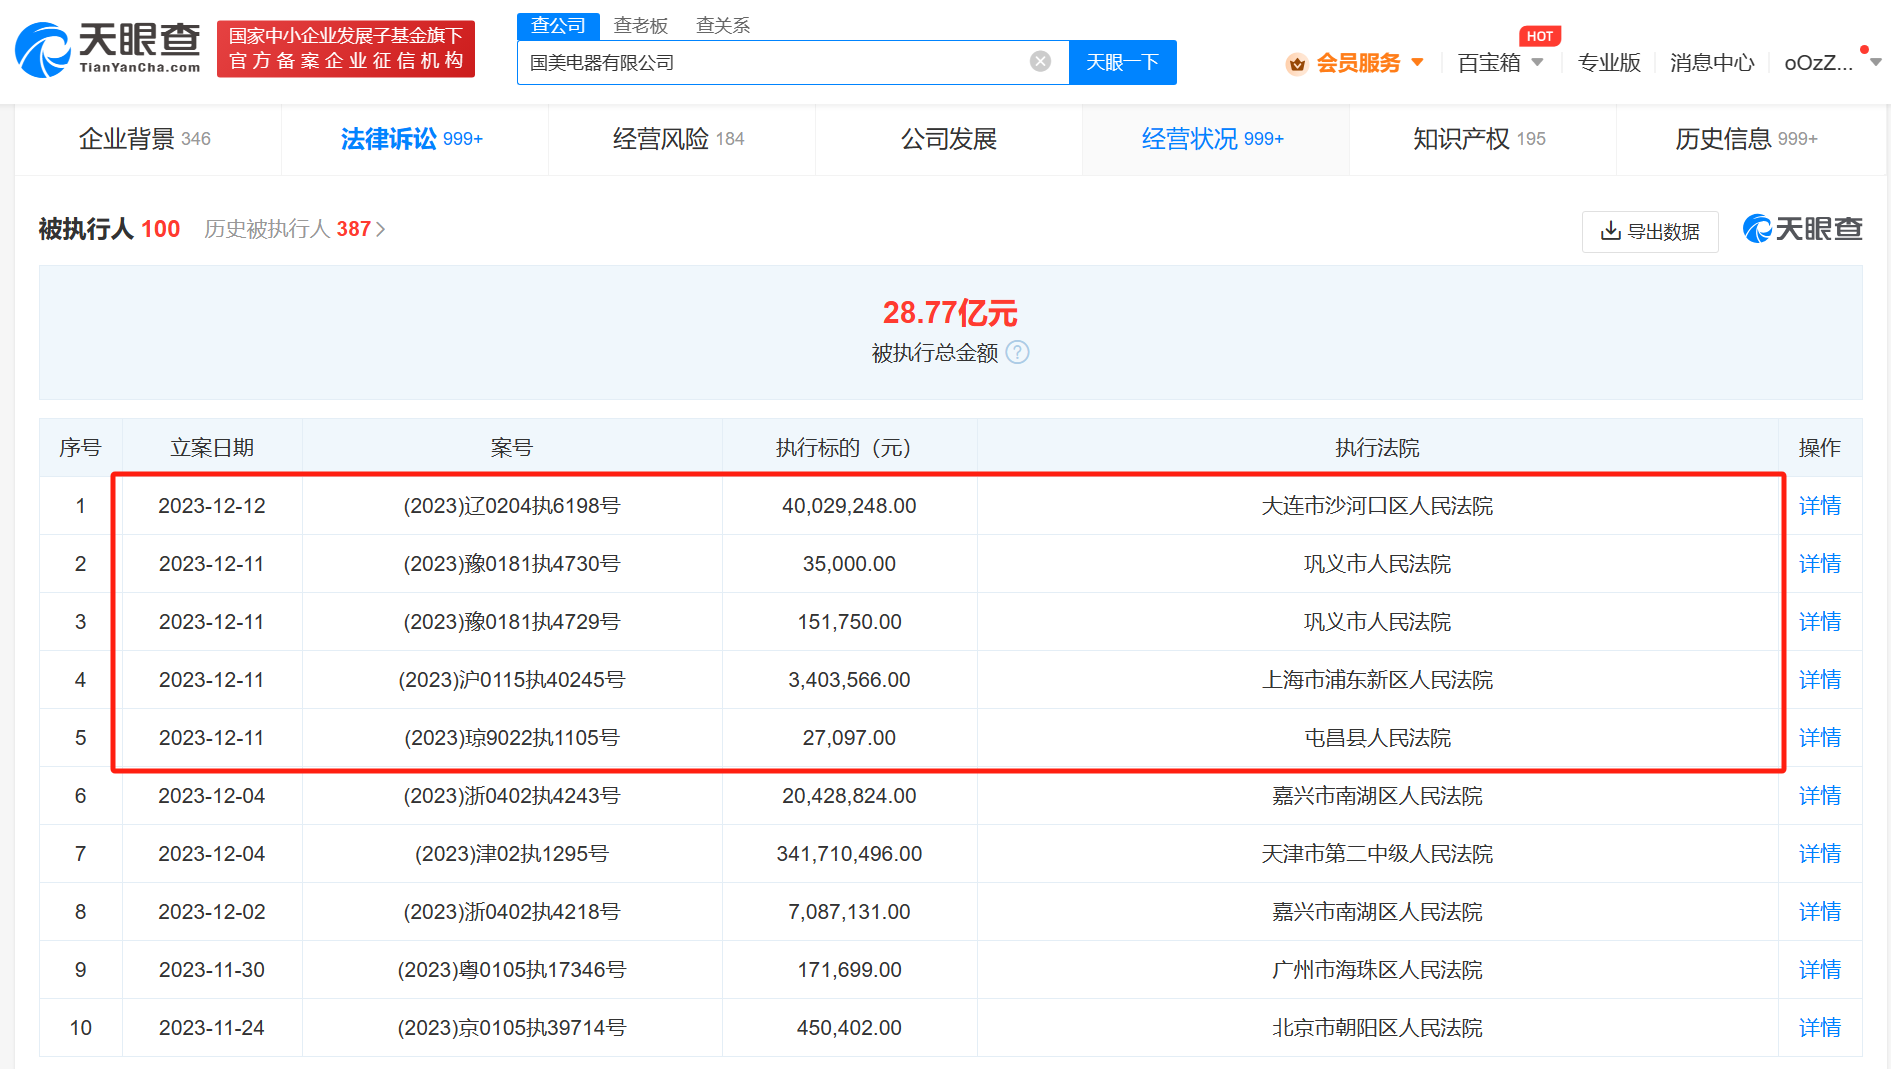Click the help question mark beside 被执行总金额
The height and width of the screenshot is (1069, 1891).
tap(1017, 353)
